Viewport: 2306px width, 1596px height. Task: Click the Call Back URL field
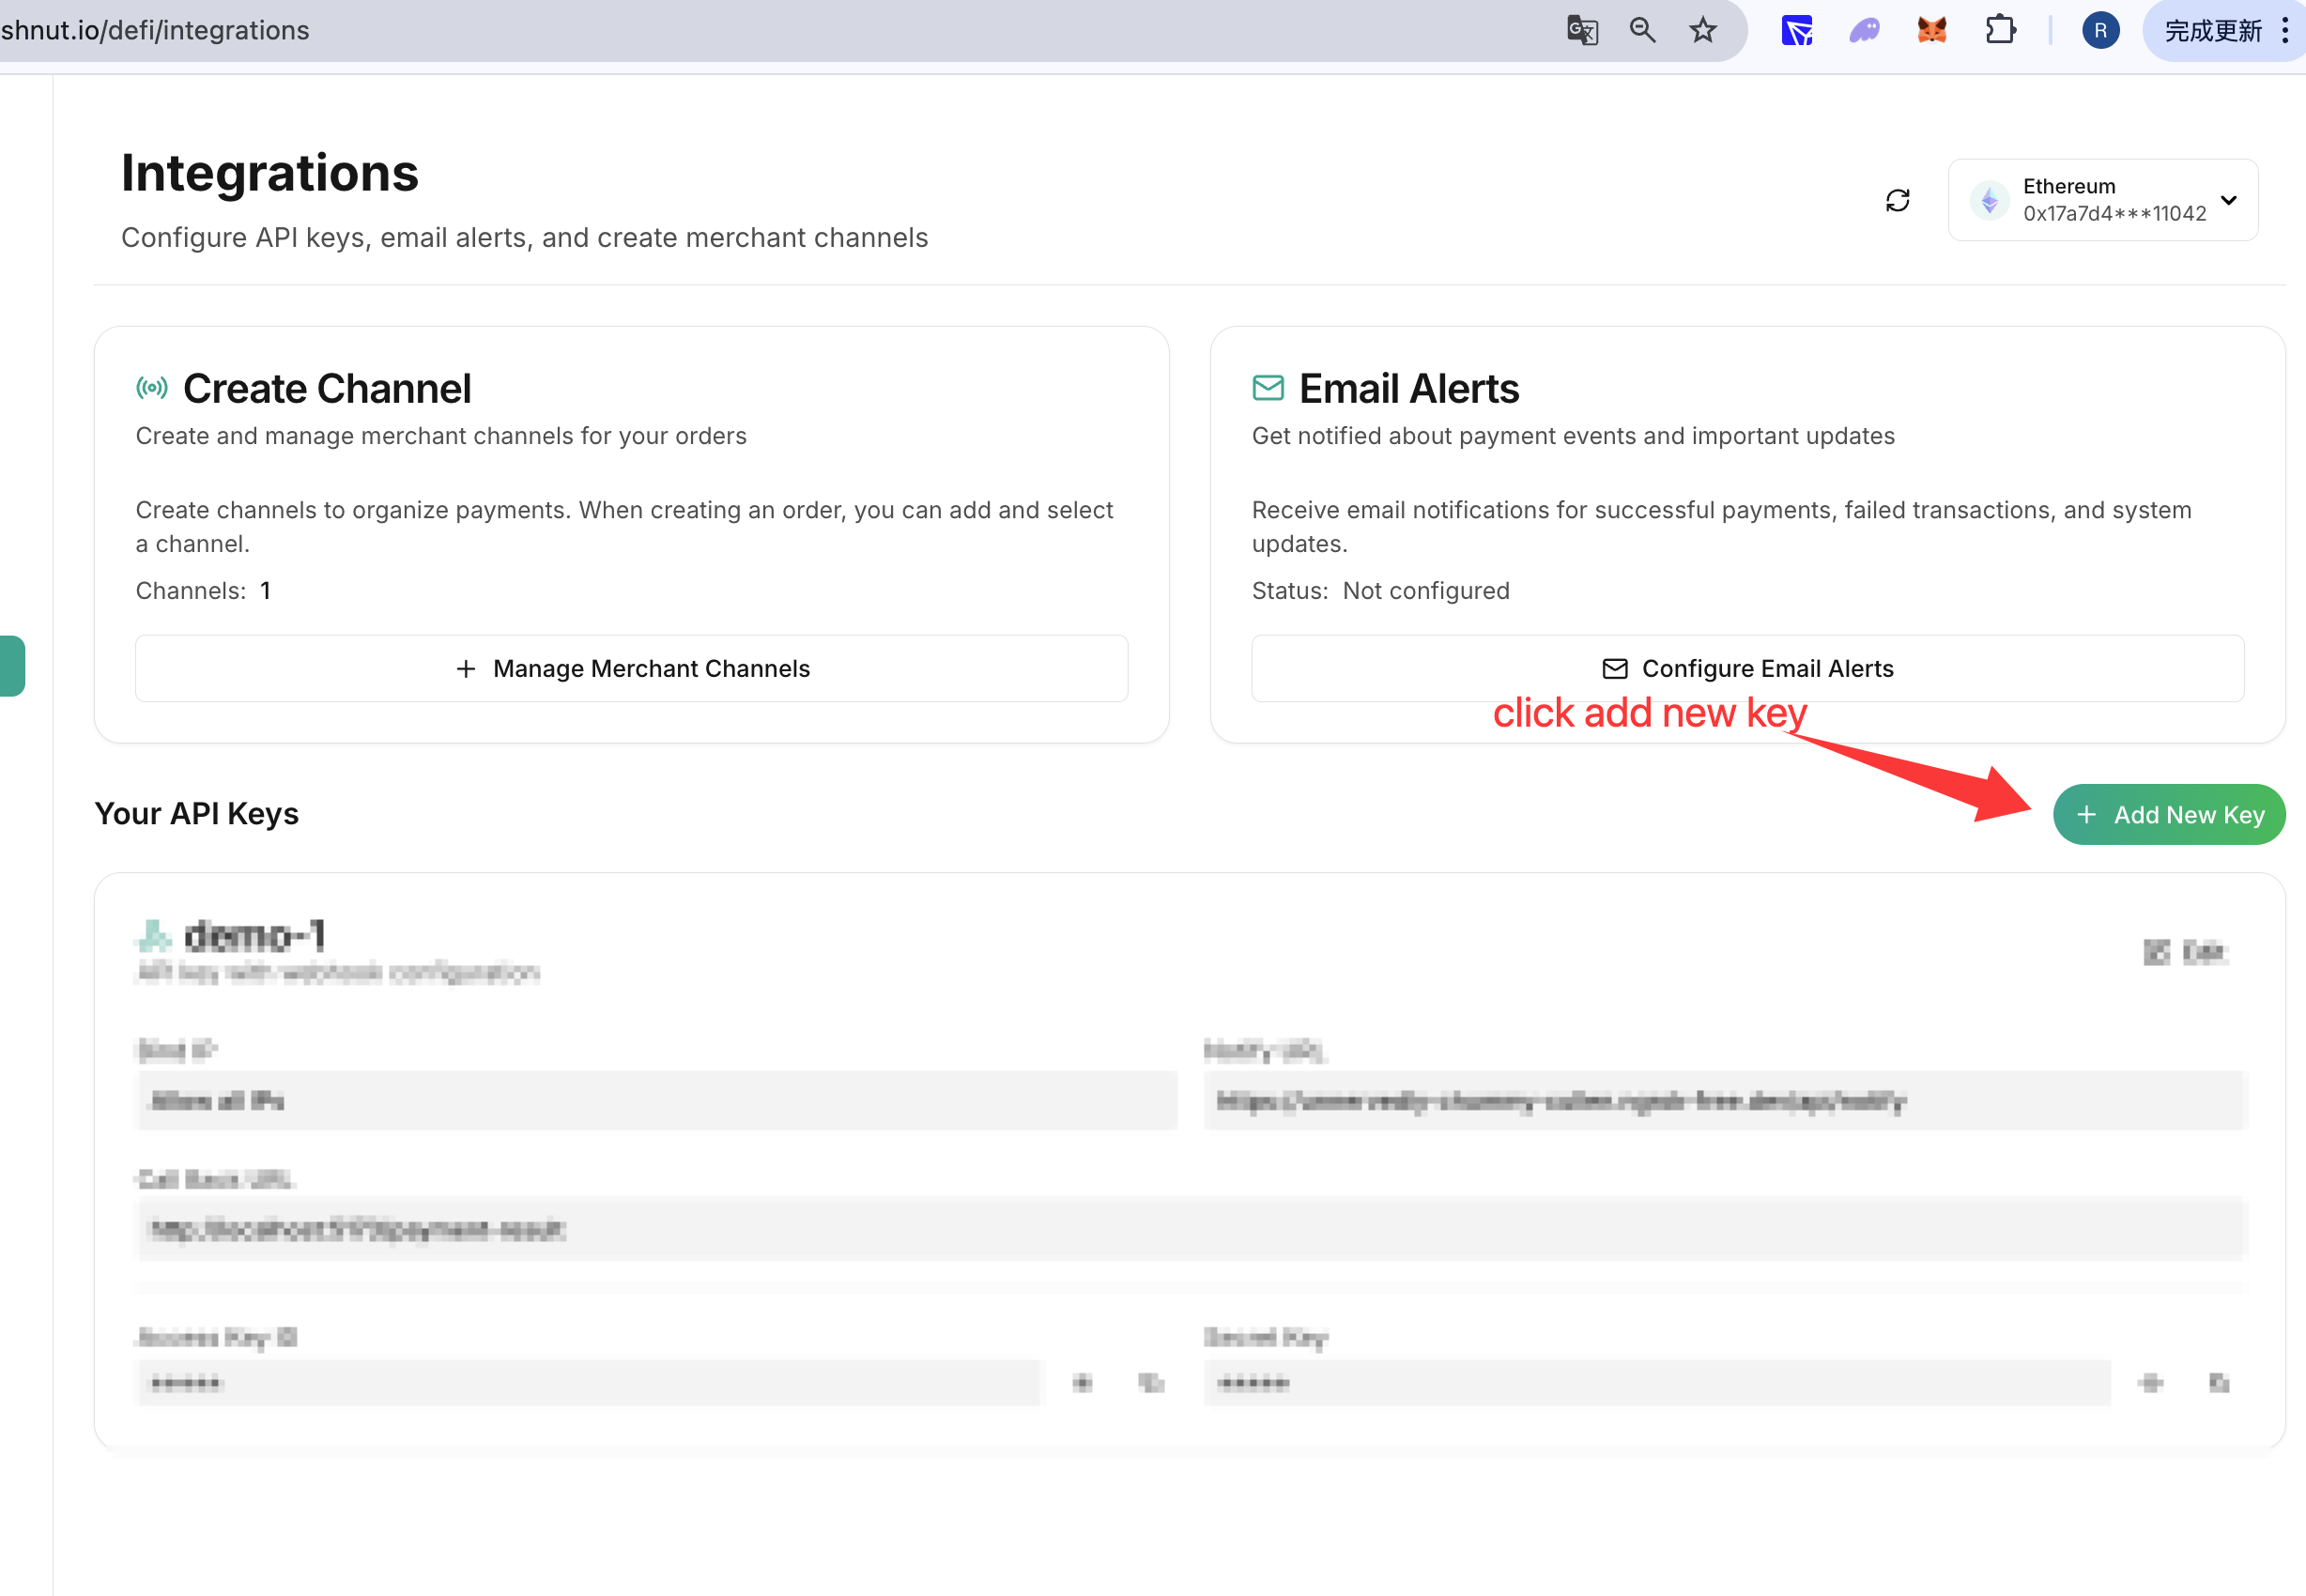click(1191, 1229)
